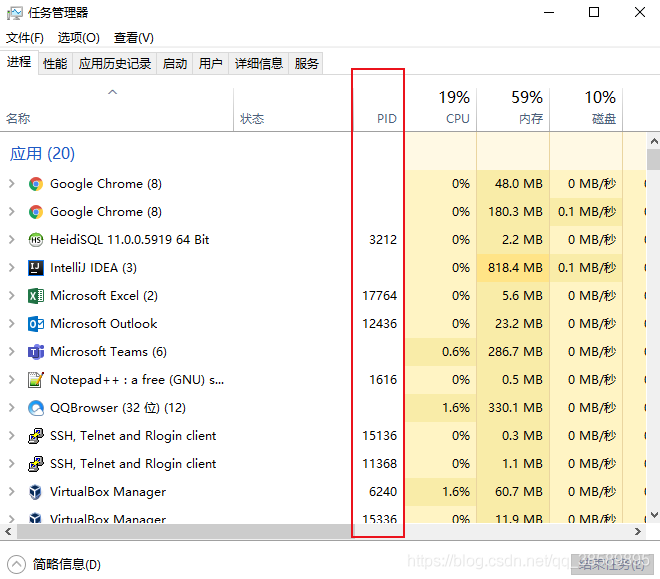Viewport: 660px width, 579px height.
Task: Click PID value 12436
Action: click(379, 324)
